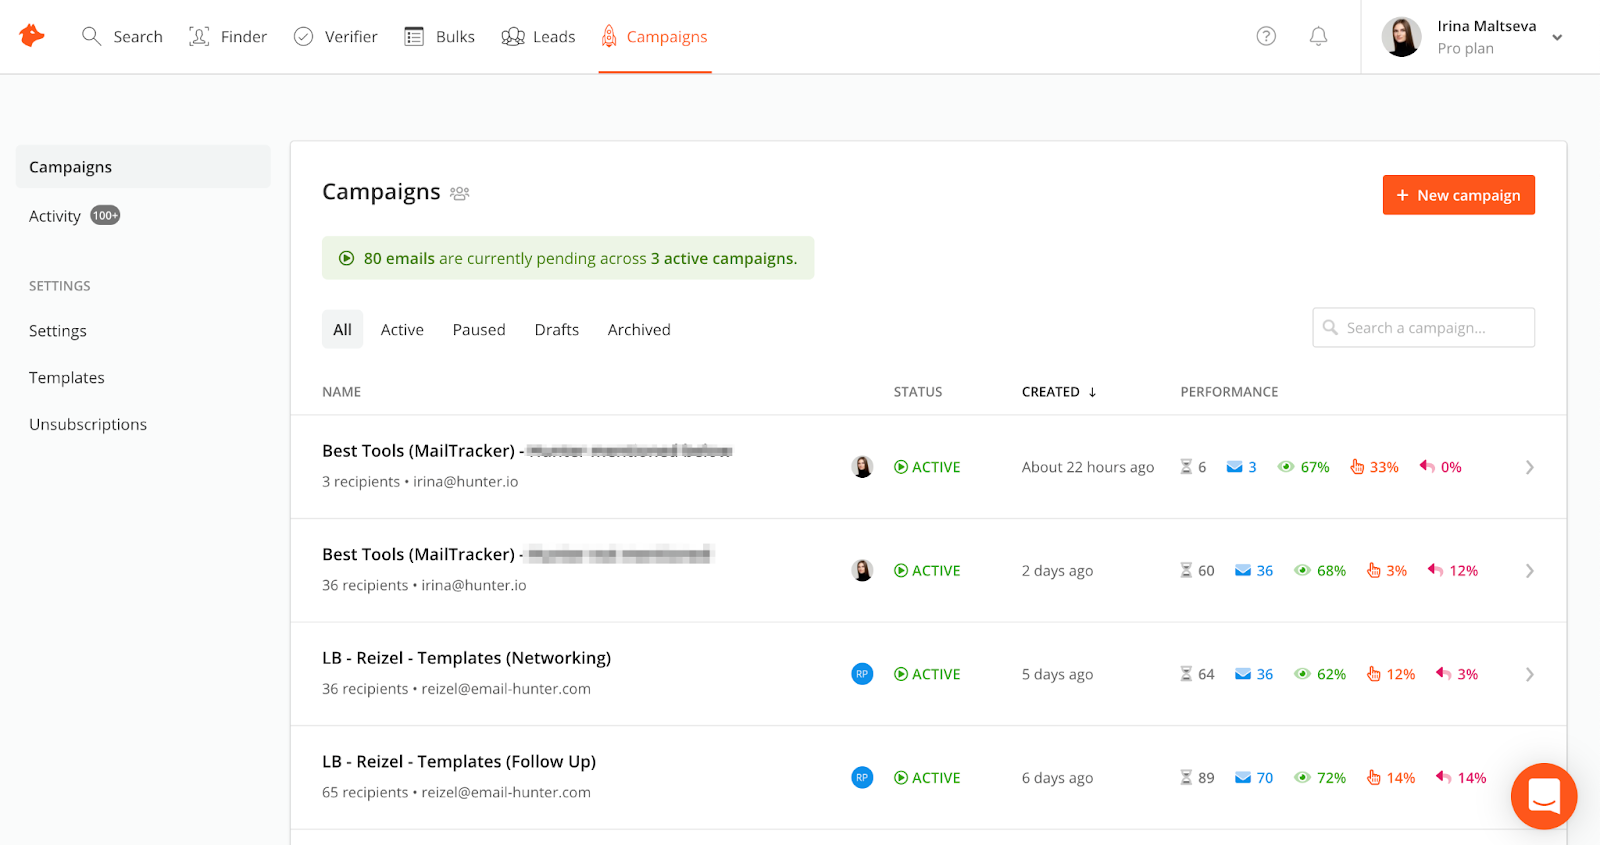Open LB - Reizel - Templates (Networking)
This screenshot has height=845, width=1600.
[x=466, y=658]
